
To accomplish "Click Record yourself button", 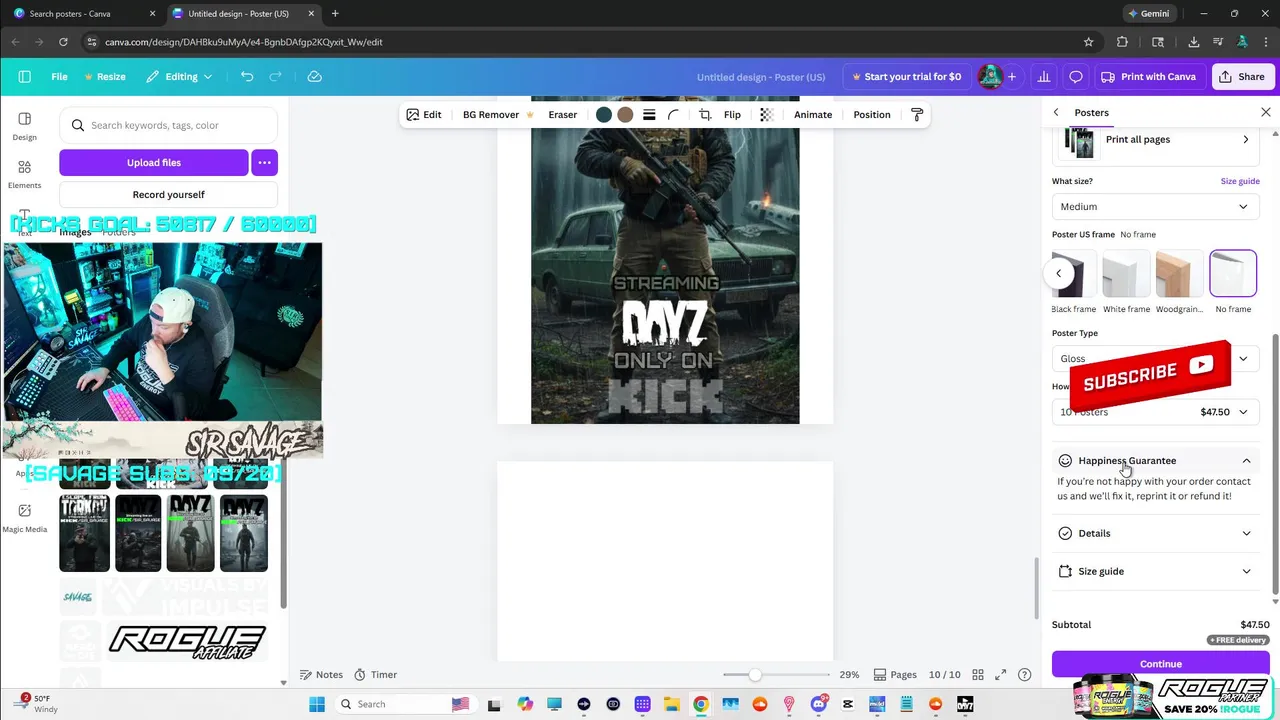I will pyautogui.click(x=168, y=195).
